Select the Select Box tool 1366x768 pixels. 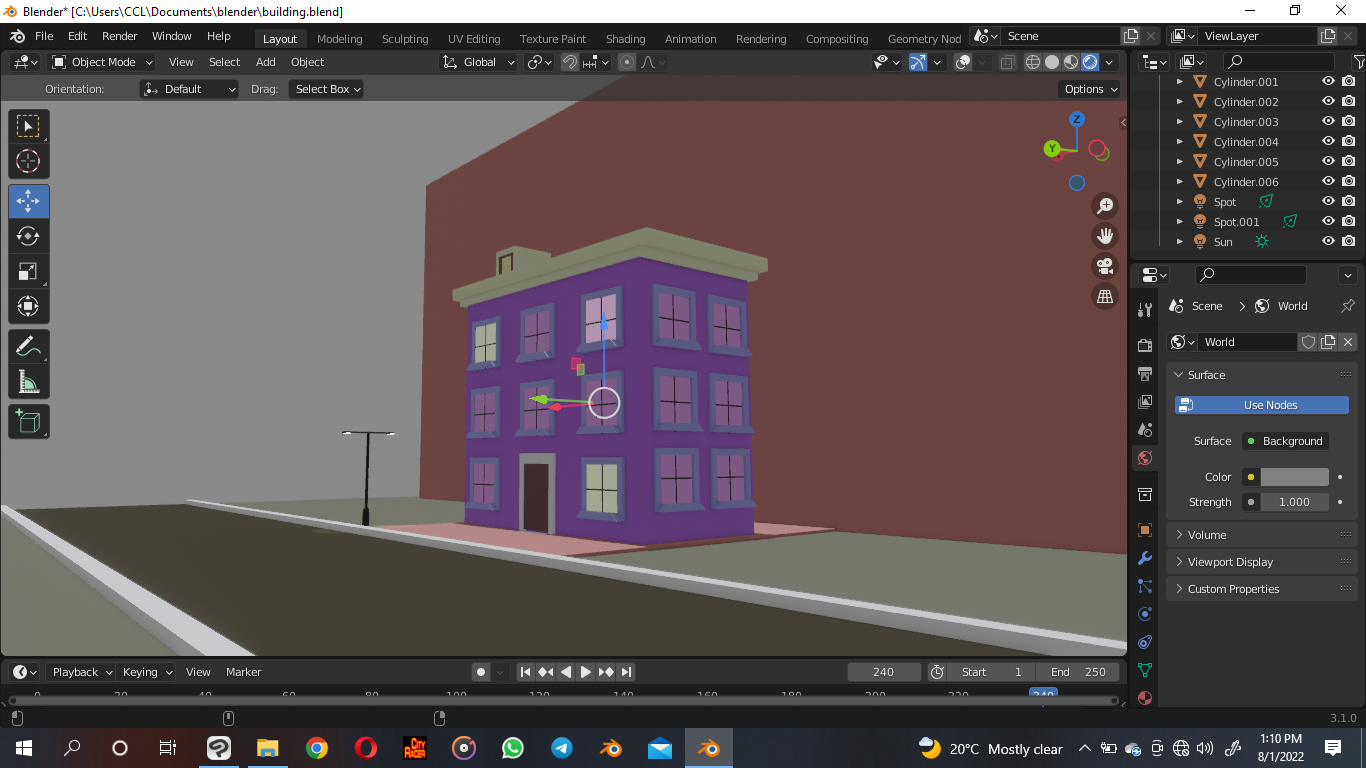coord(29,126)
